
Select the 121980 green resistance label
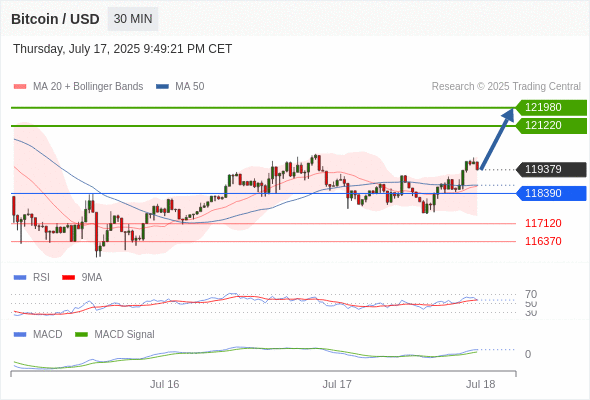pyautogui.click(x=551, y=108)
